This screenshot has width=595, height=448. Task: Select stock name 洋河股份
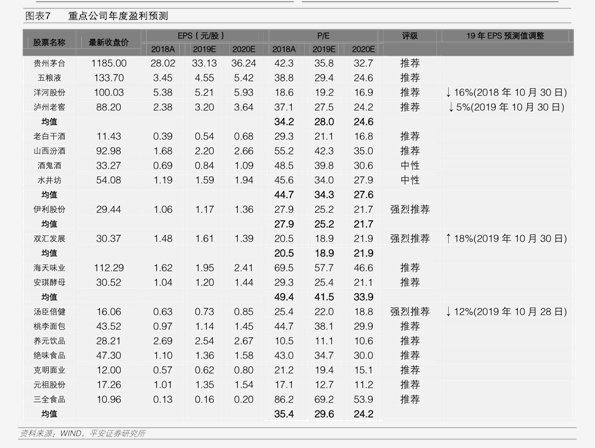(x=49, y=93)
